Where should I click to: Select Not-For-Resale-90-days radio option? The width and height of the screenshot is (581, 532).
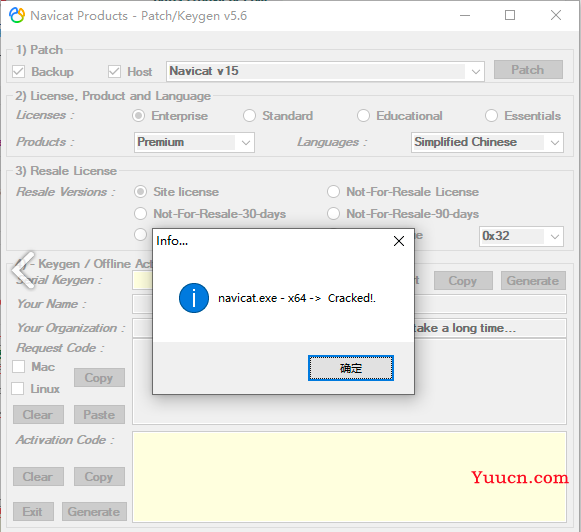coord(333,214)
